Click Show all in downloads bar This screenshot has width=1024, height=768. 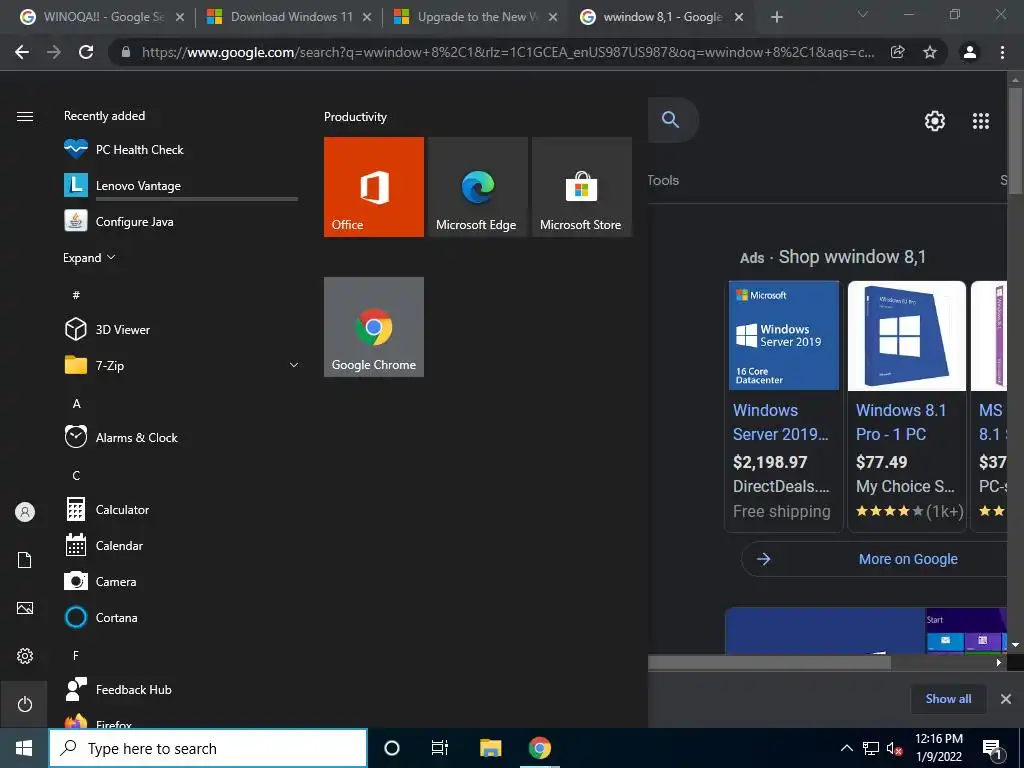(948, 699)
